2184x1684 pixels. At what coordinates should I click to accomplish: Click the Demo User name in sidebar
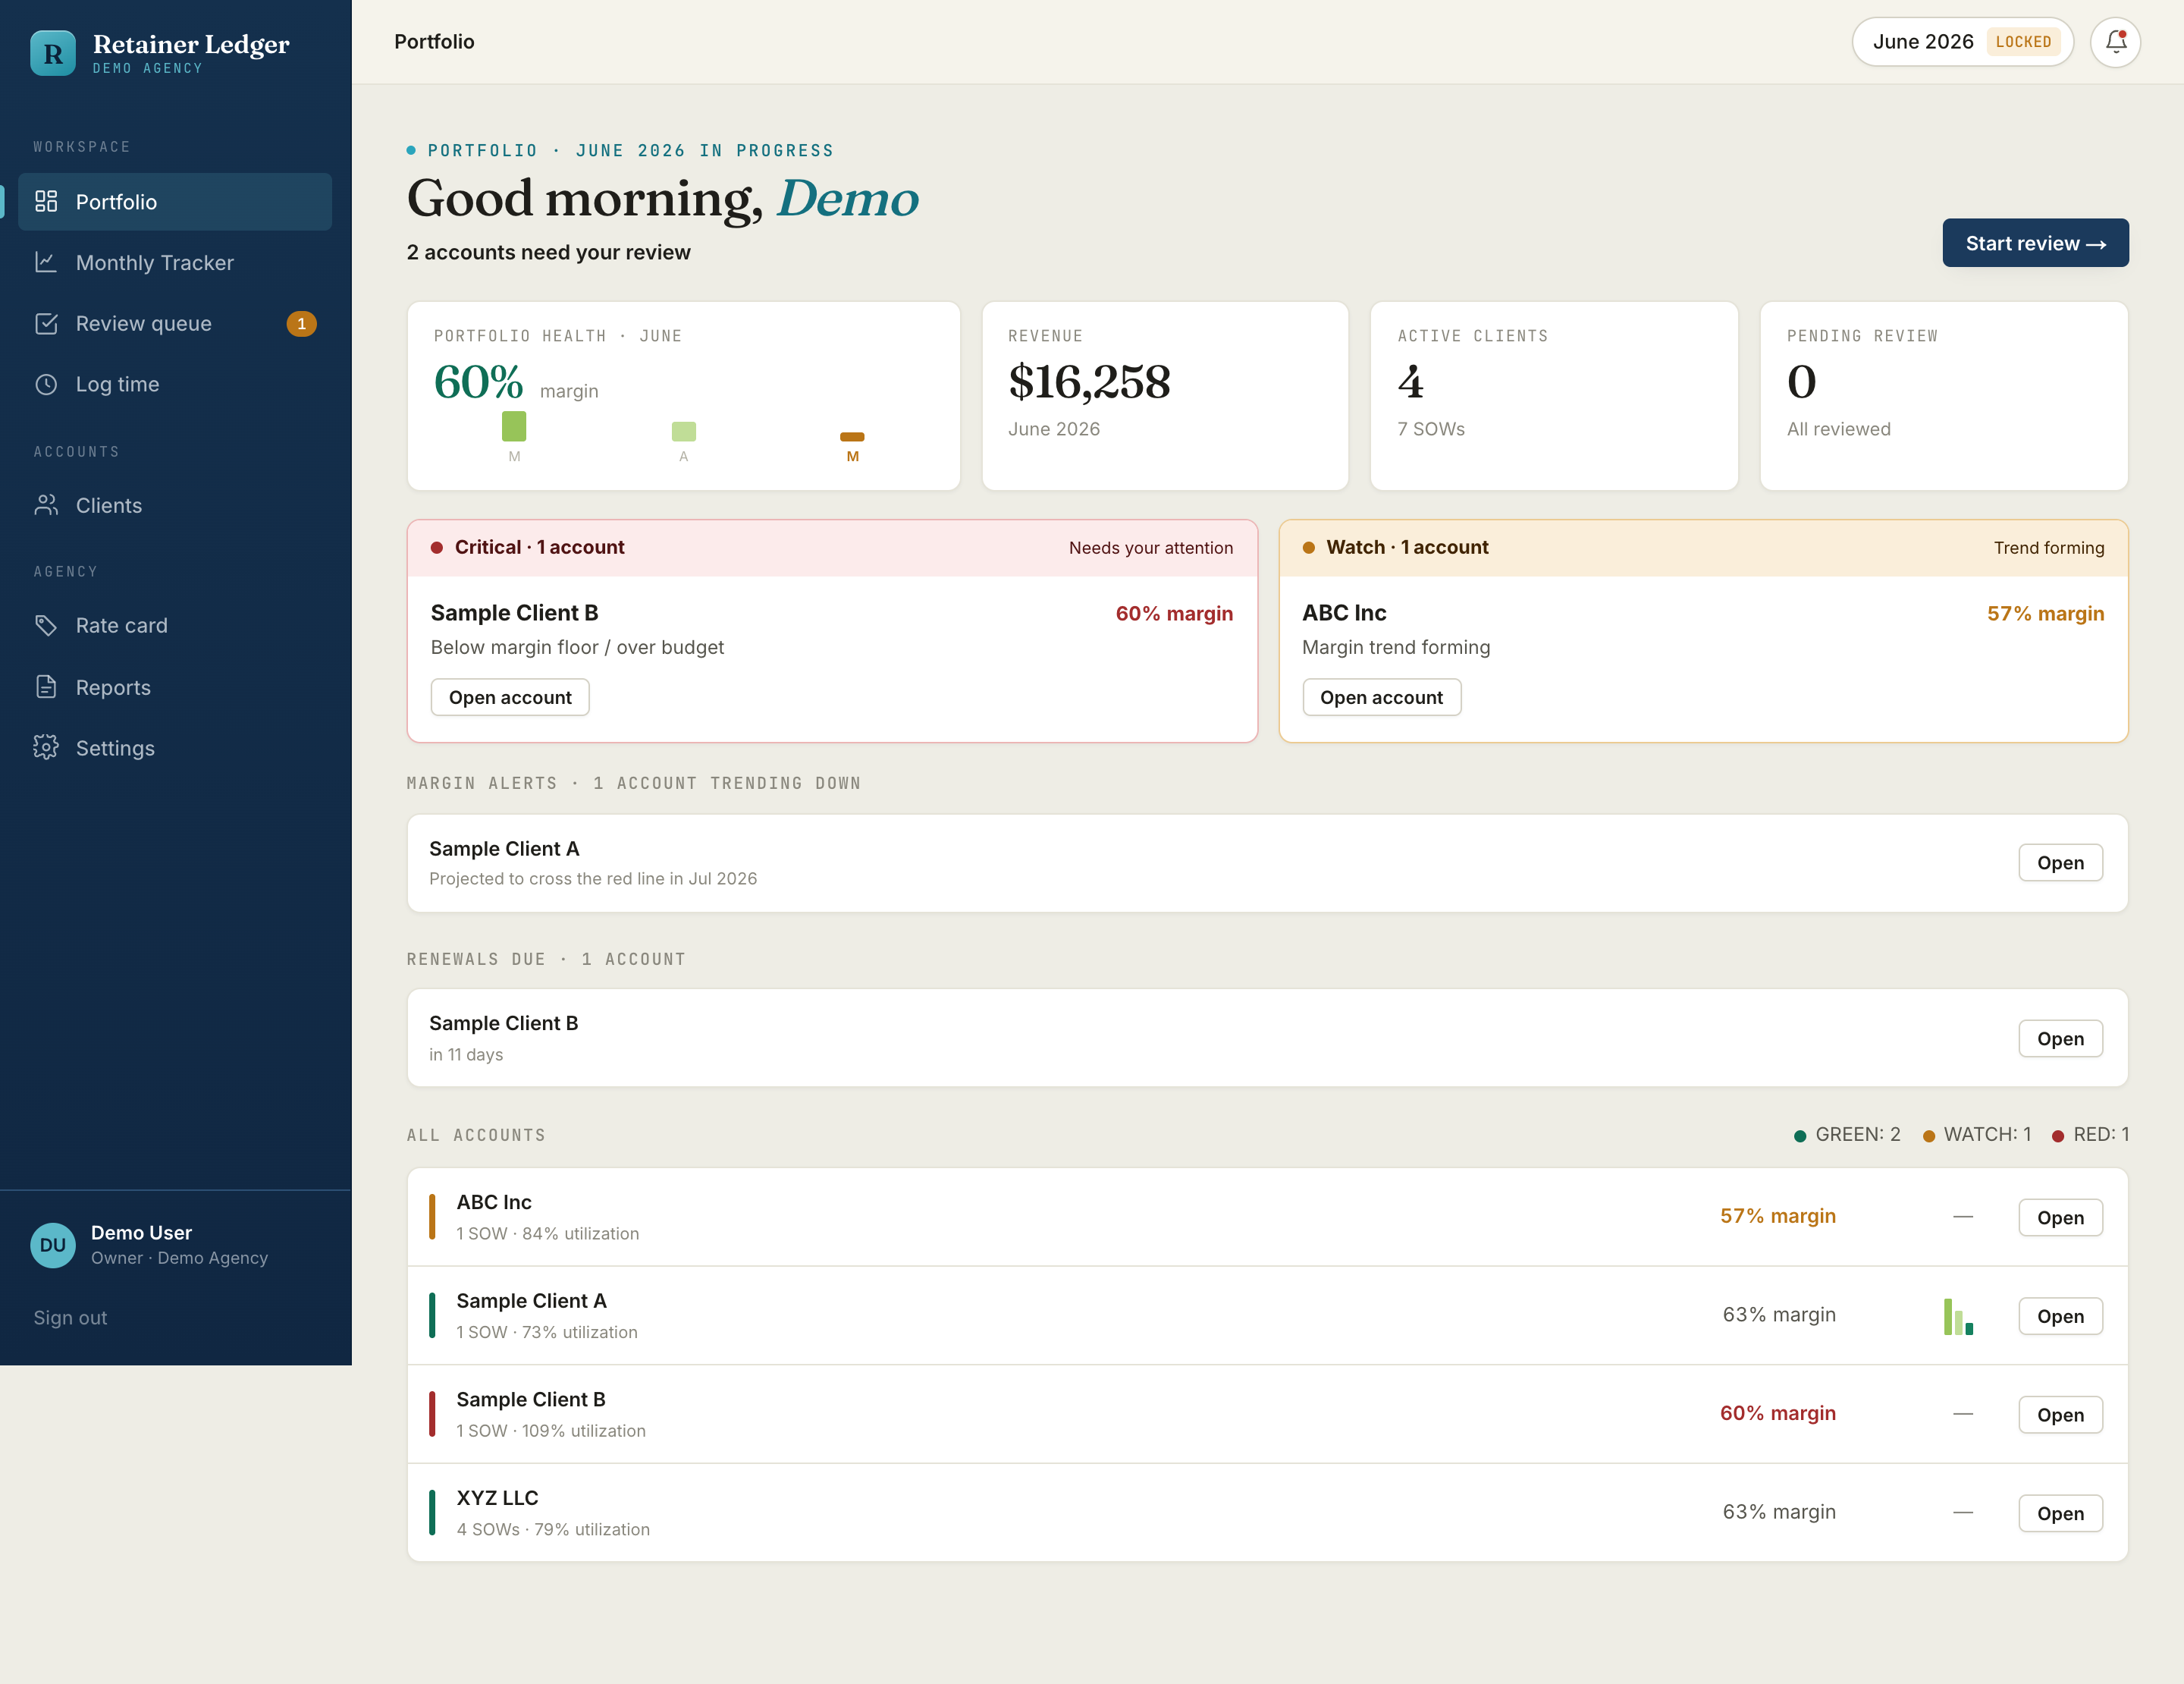141,1233
